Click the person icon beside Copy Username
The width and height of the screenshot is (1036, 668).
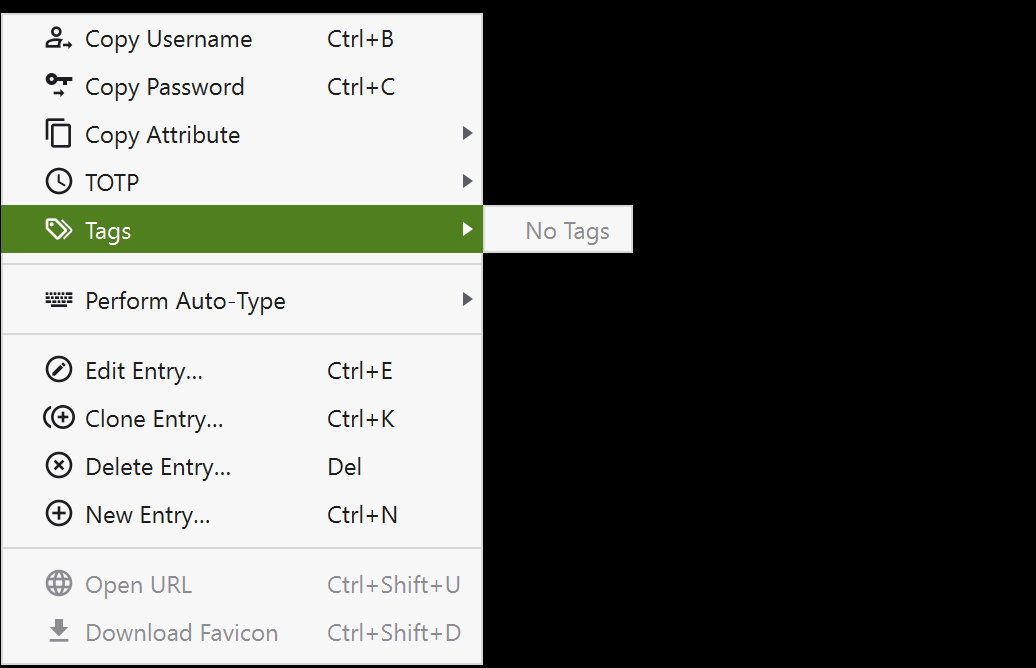click(x=59, y=38)
